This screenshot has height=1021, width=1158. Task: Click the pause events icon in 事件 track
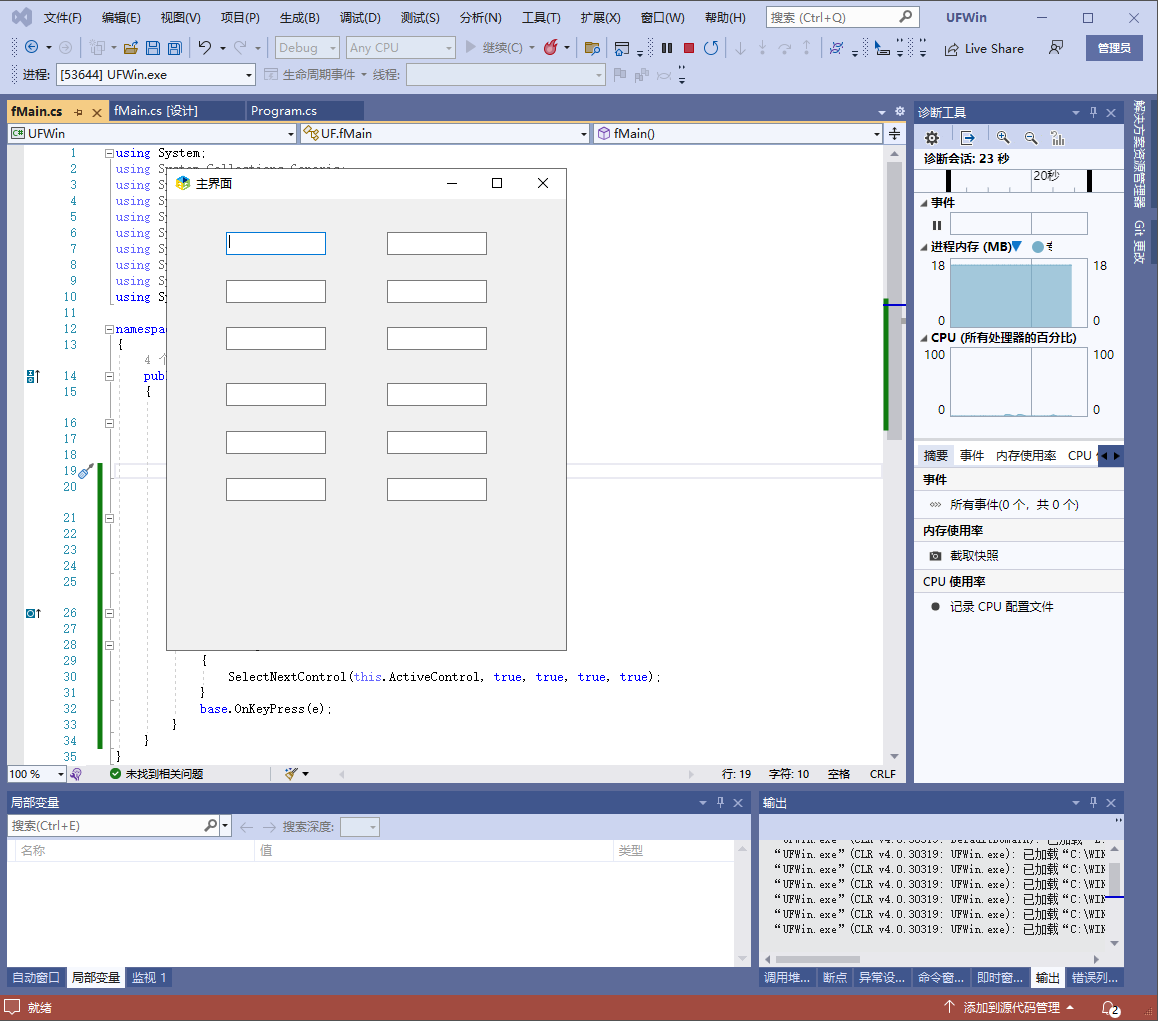click(936, 225)
